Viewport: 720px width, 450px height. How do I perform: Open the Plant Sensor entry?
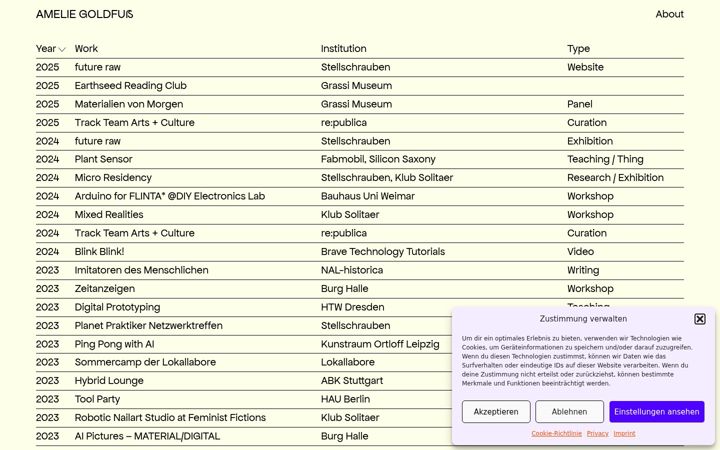(x=103, y=159)
